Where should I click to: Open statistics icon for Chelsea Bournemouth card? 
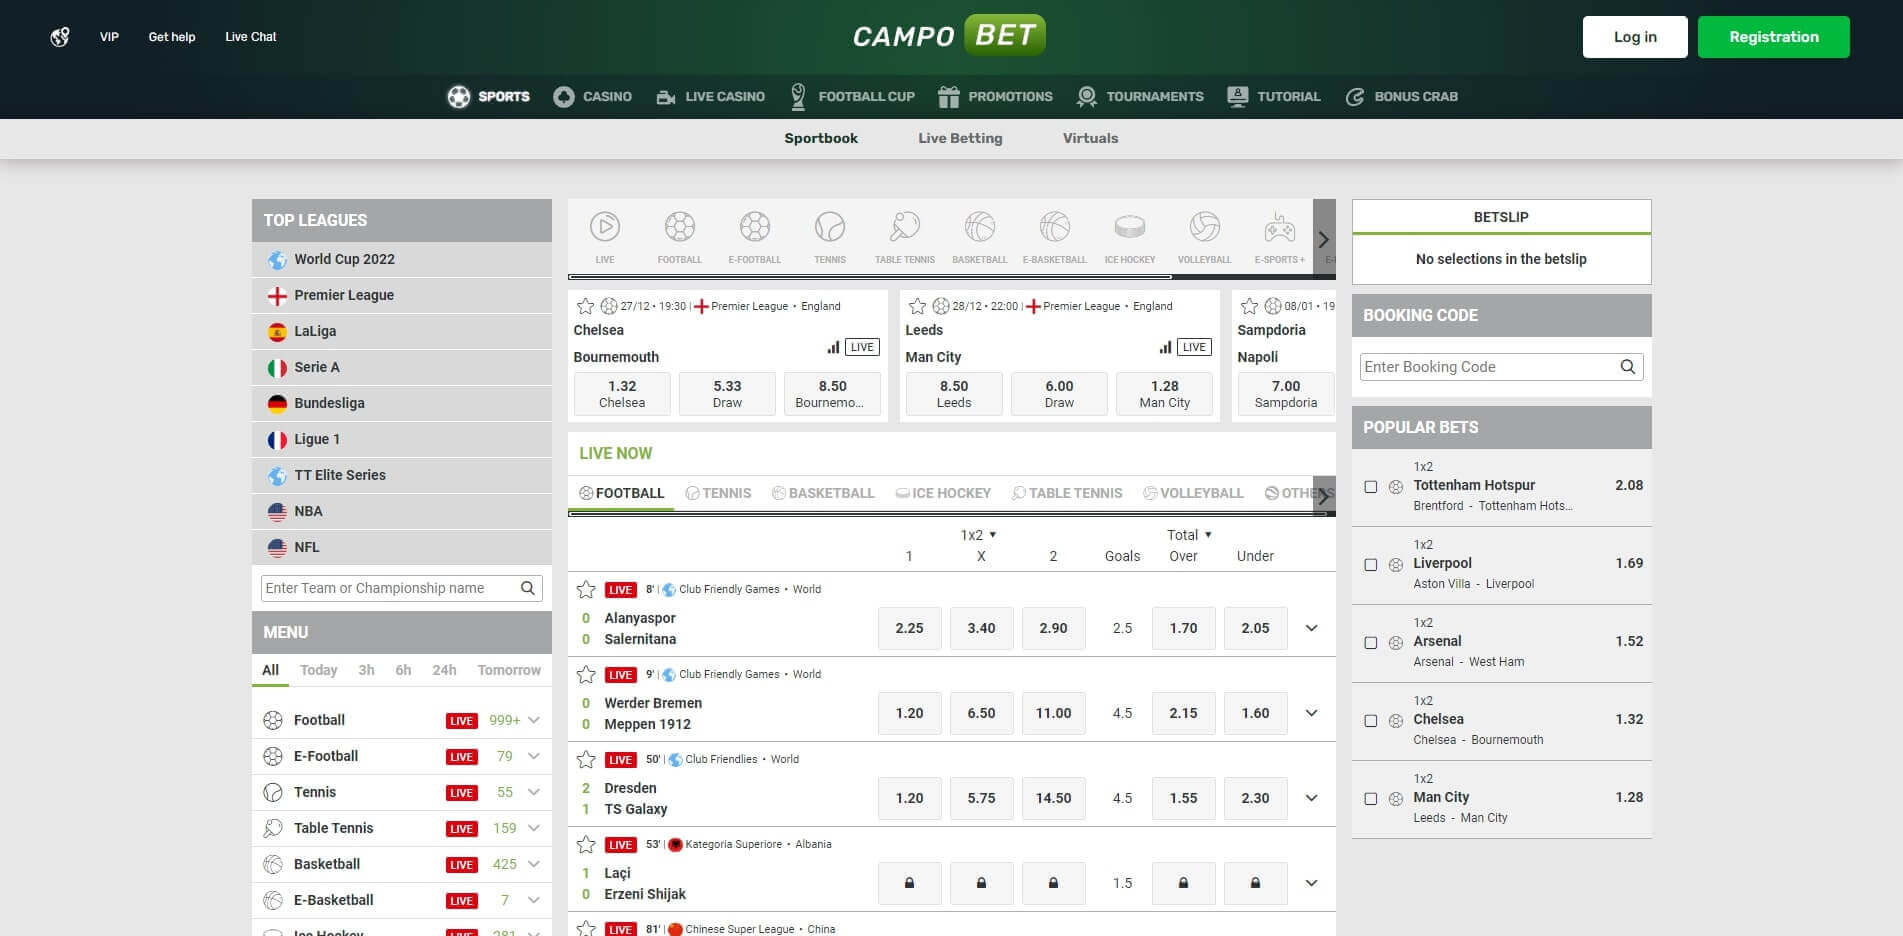(833, 347)
